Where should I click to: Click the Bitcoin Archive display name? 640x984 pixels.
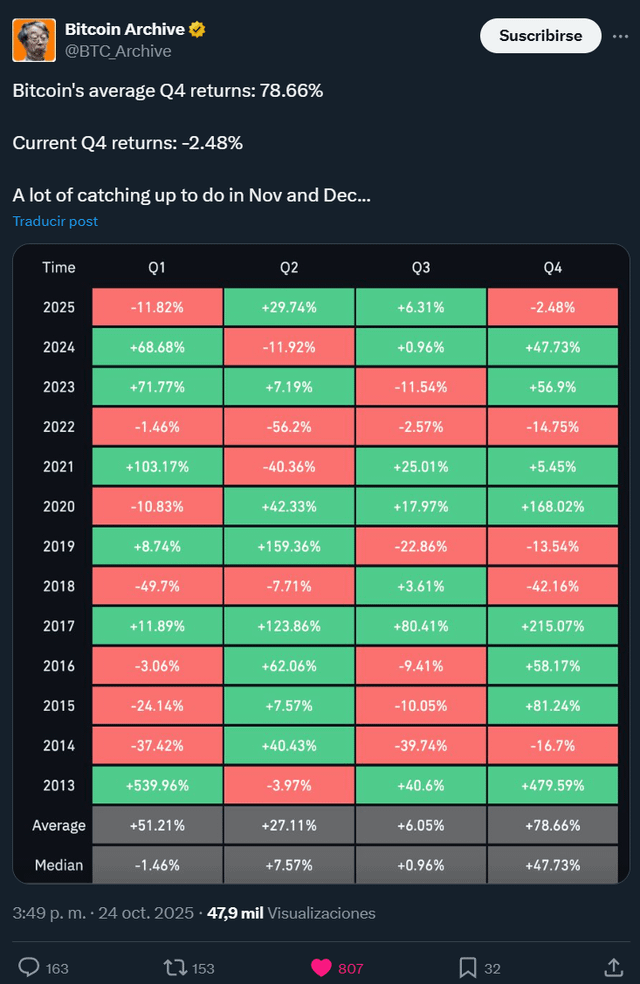coord(124,30)
